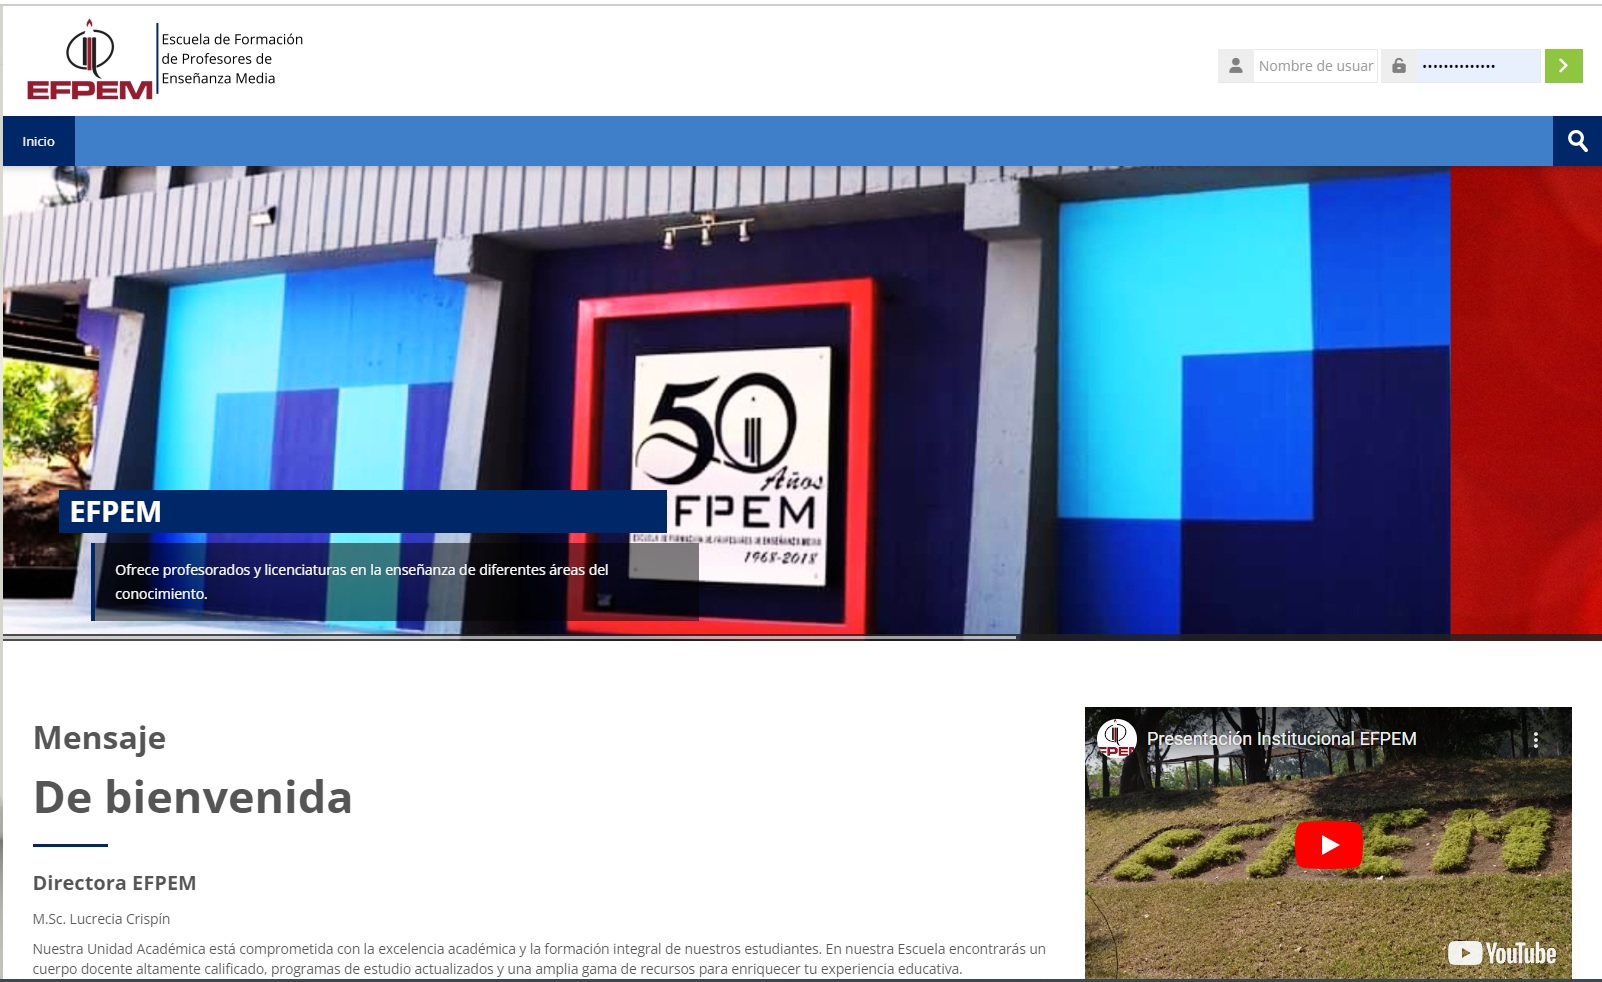Click the user silhouette icon beside username field
This screenshot has height=982, width=1602.
pos(1235,65)
